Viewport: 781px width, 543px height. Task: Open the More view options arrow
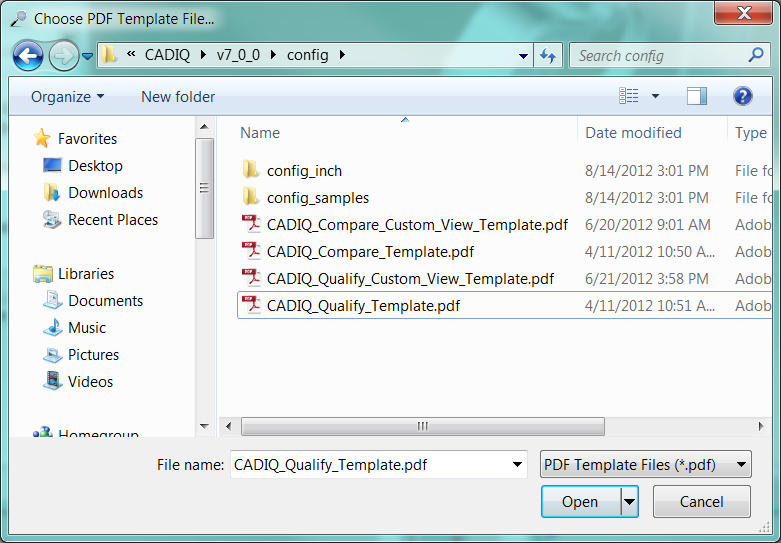tap(655, 96)
